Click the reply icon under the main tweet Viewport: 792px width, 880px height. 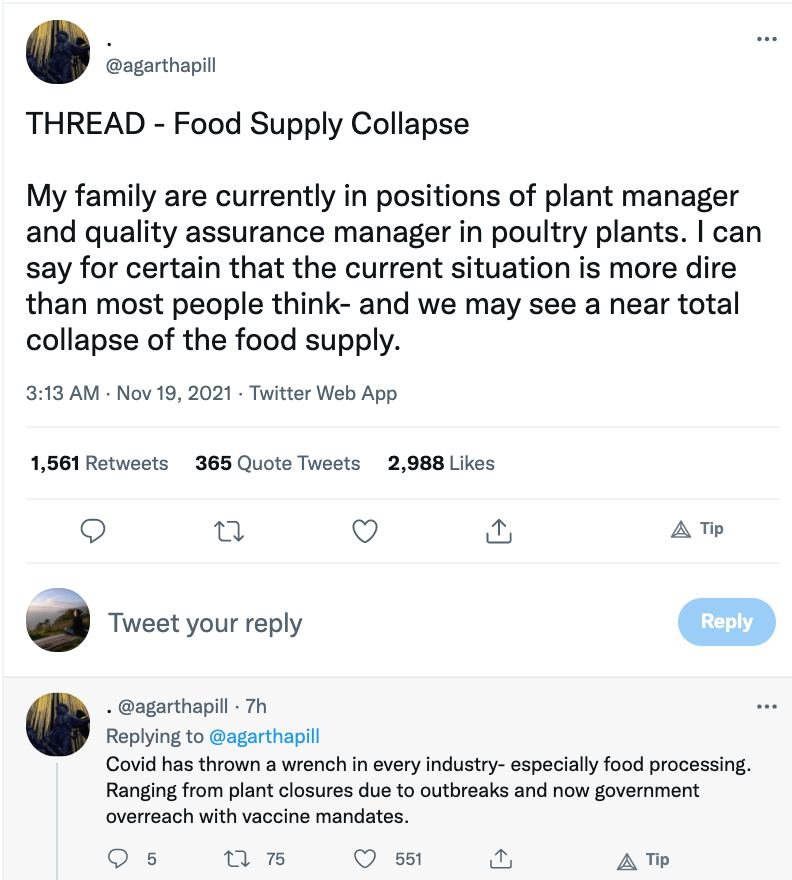click(x=93, y=530)
